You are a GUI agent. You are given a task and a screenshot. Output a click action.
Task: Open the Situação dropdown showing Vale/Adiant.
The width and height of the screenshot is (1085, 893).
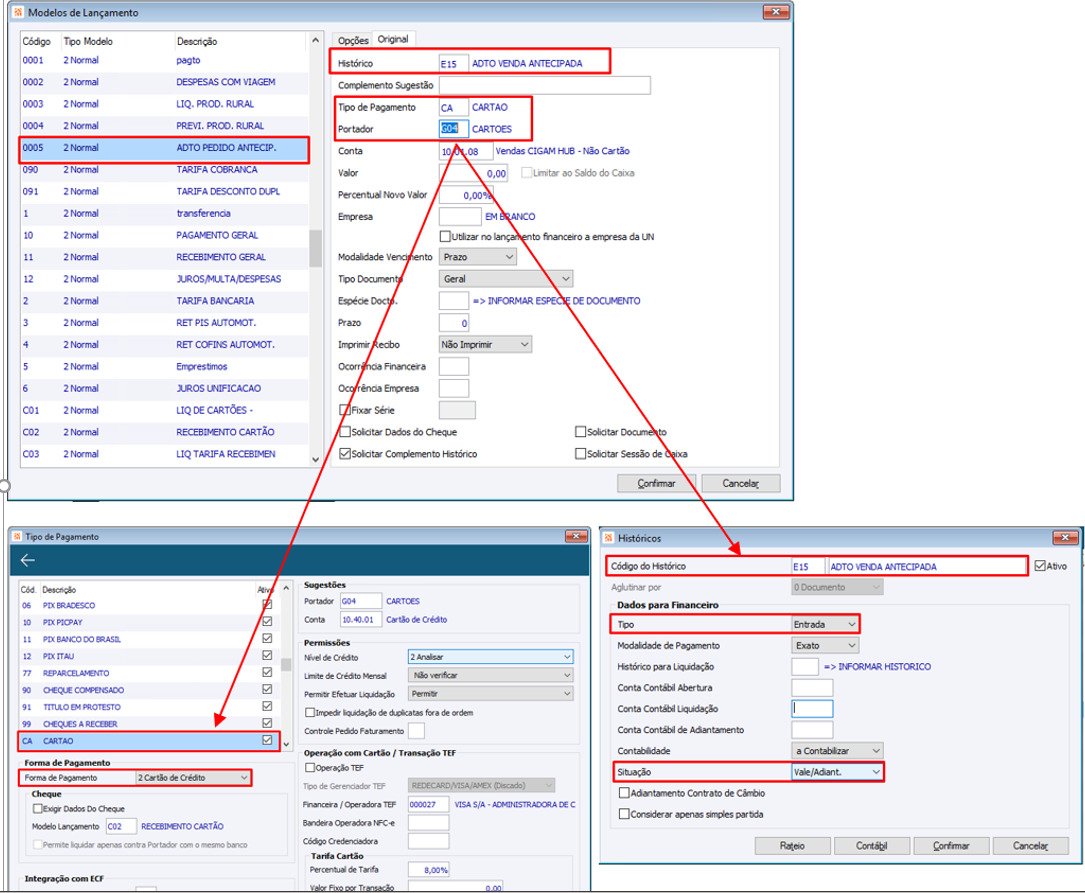837,772
